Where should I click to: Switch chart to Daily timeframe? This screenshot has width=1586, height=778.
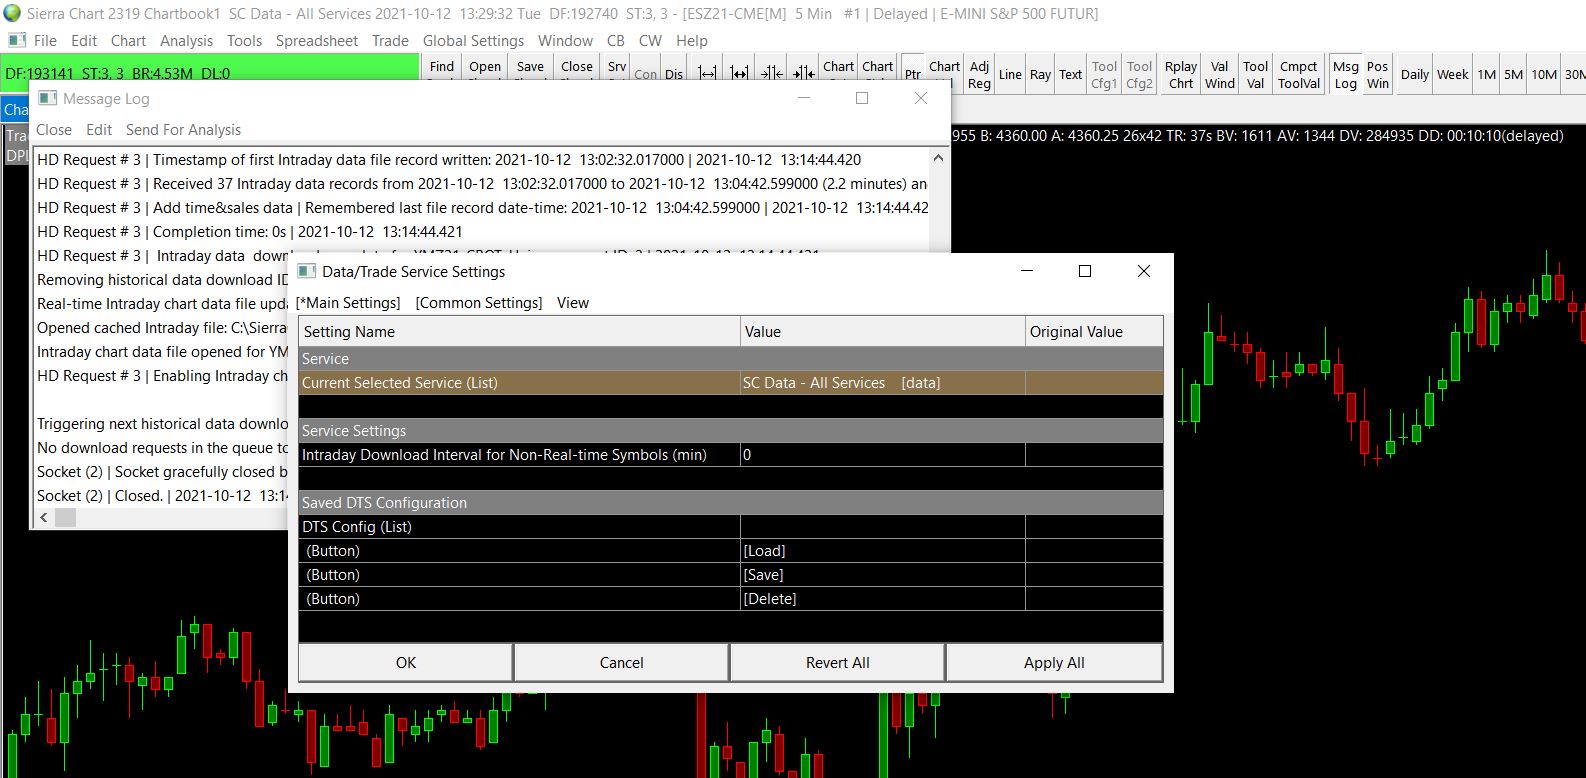tap(1415, 74)
